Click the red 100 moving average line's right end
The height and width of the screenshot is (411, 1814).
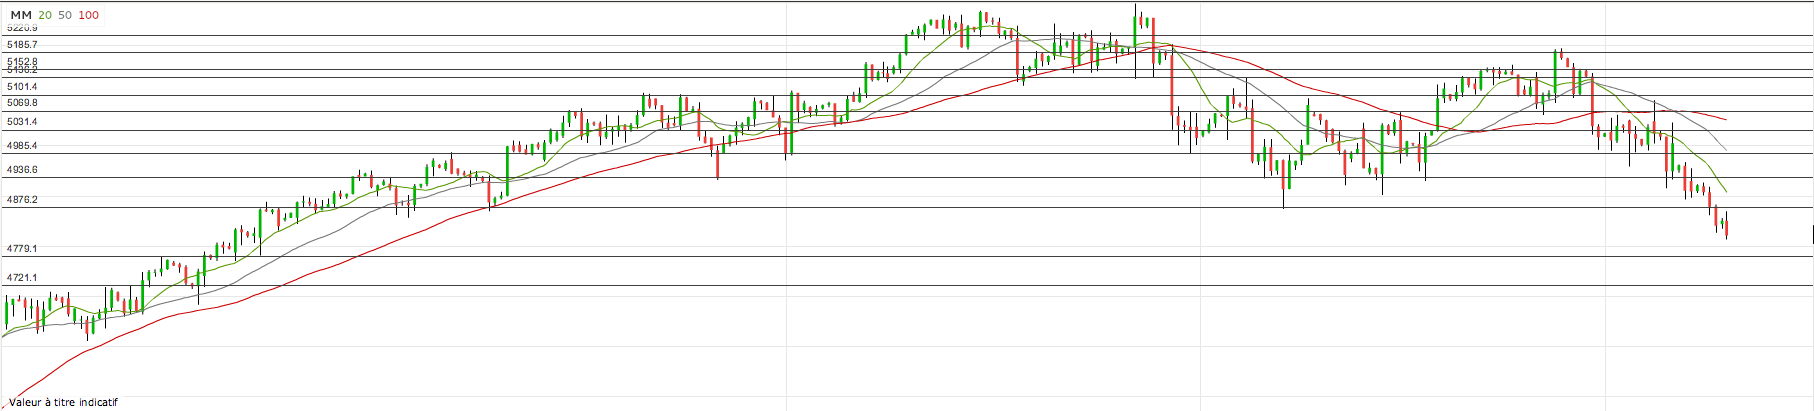pyautogui.click(x=1724, y=119)
